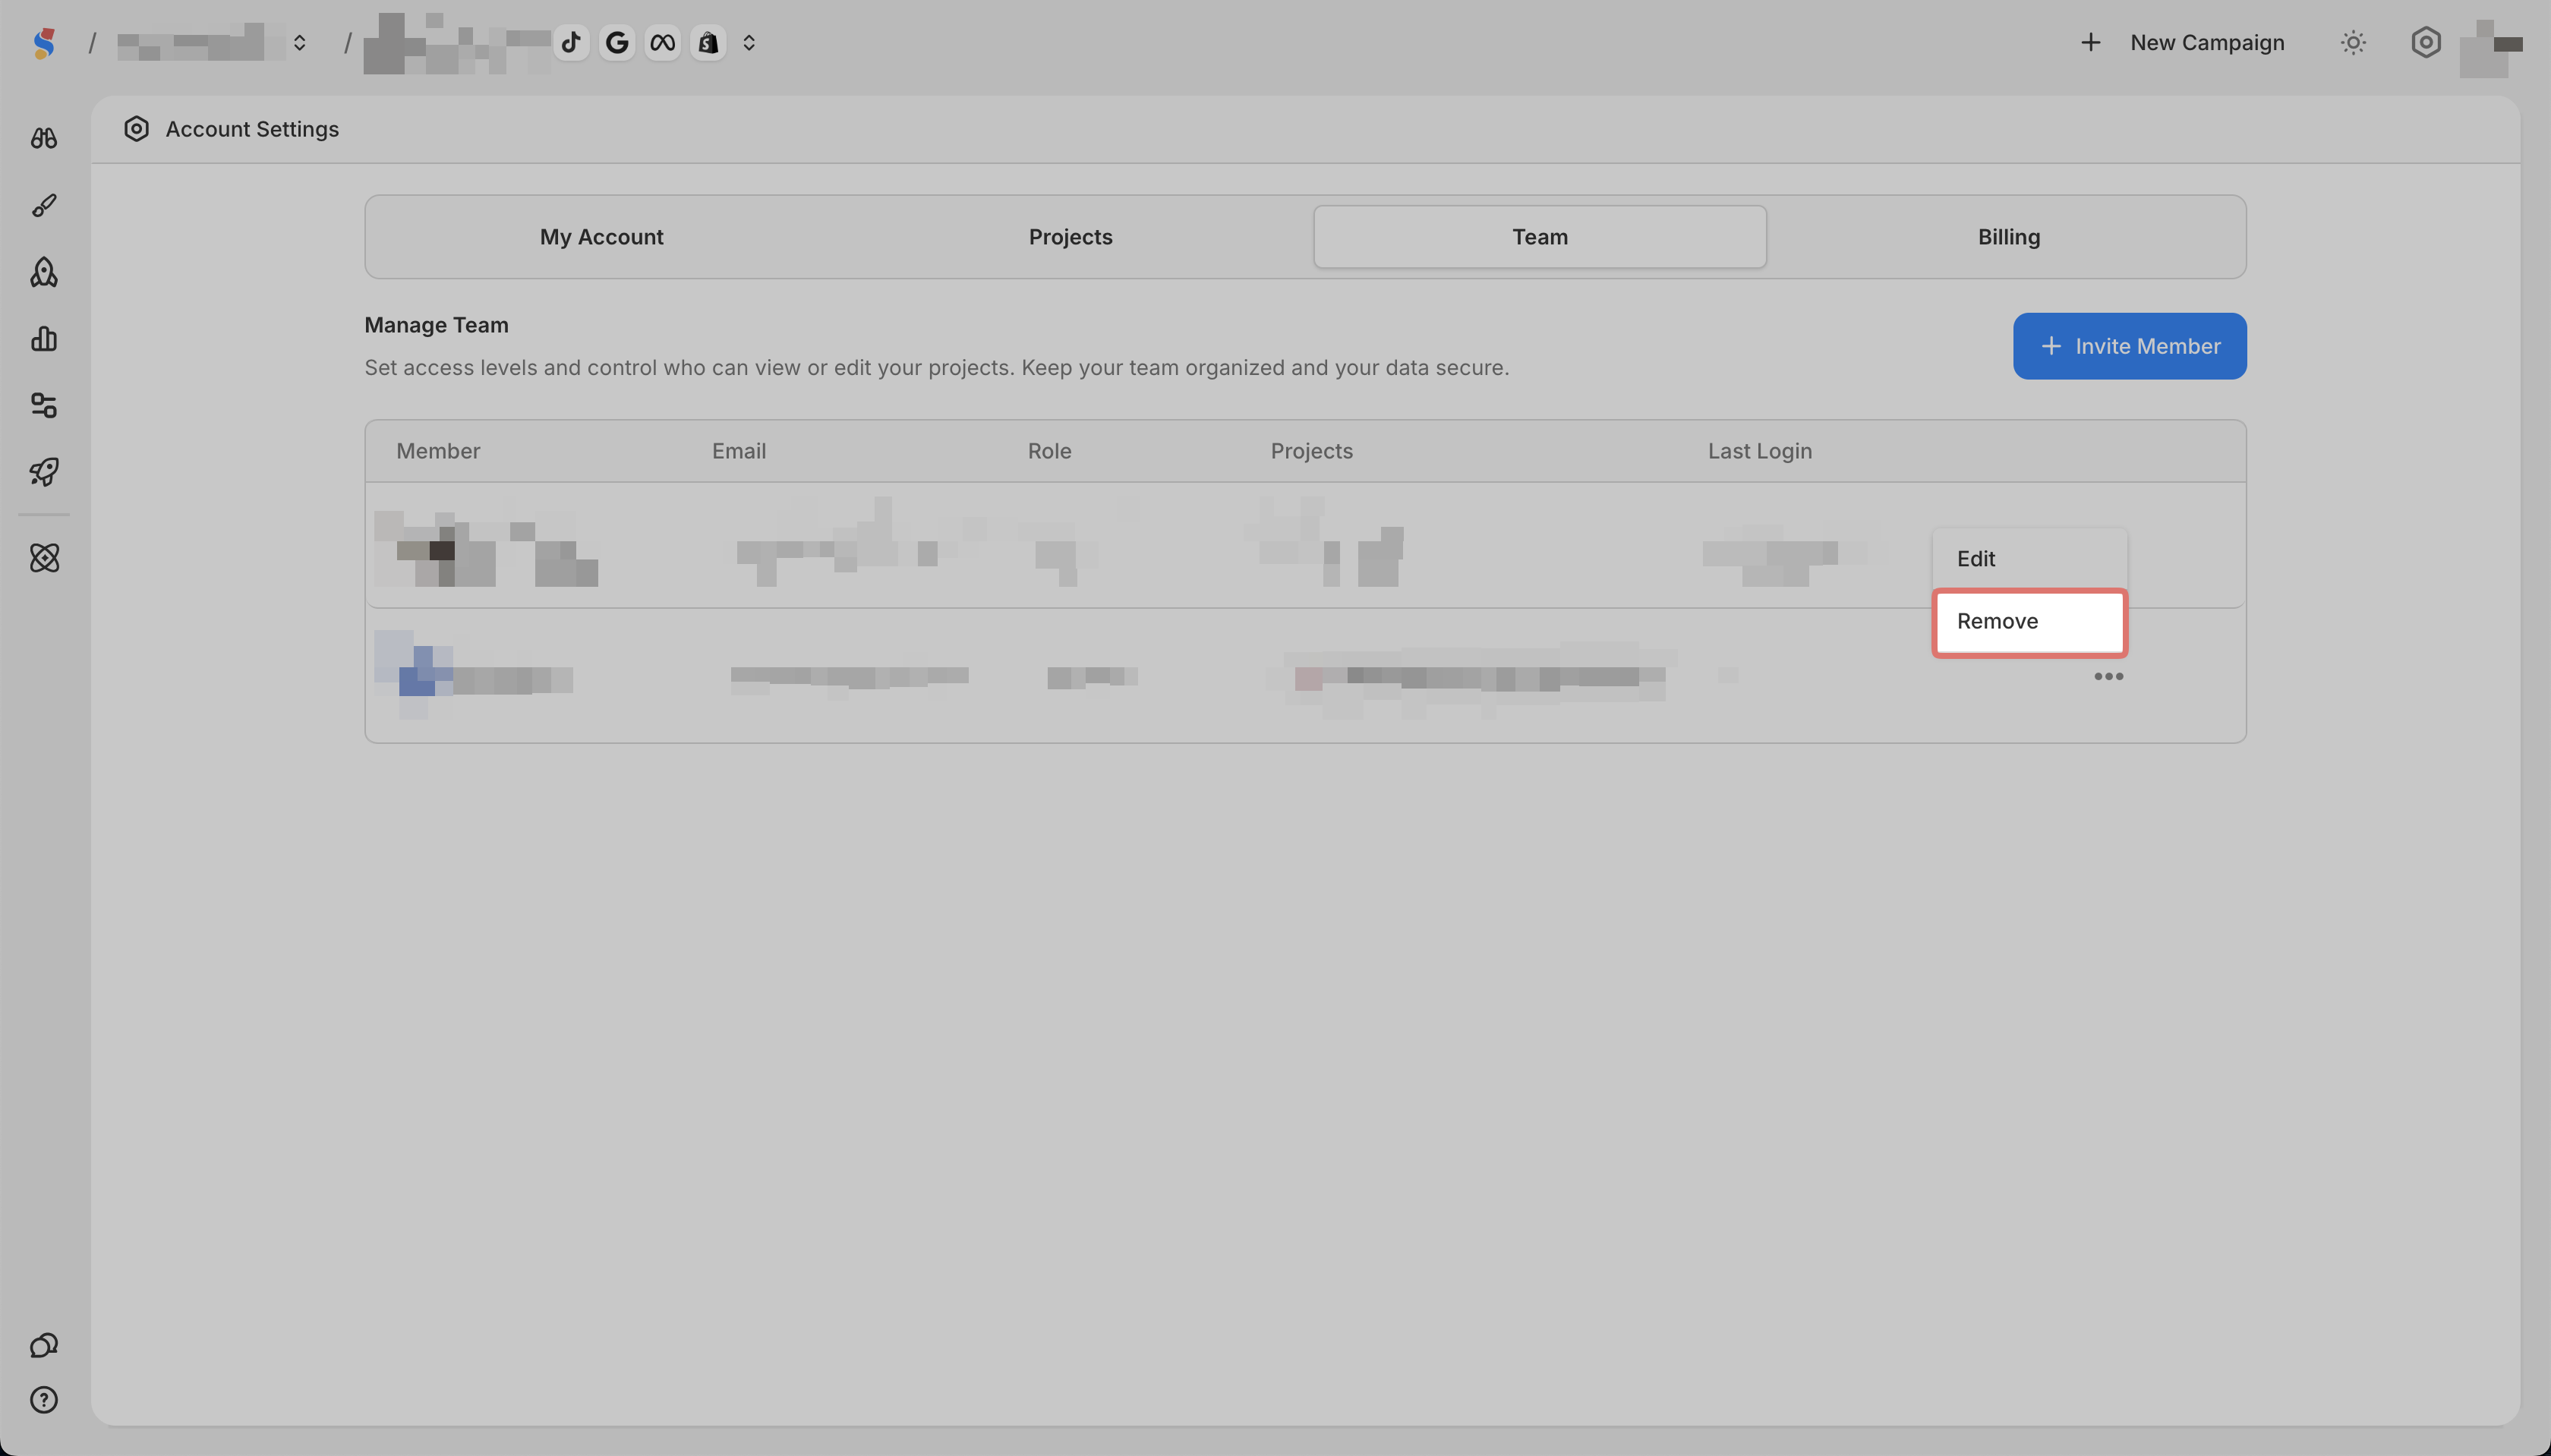Screen dimensions: 2551x1456
Task: Open the paintbrush creative icon in sidebar
Action: point(44,205)
